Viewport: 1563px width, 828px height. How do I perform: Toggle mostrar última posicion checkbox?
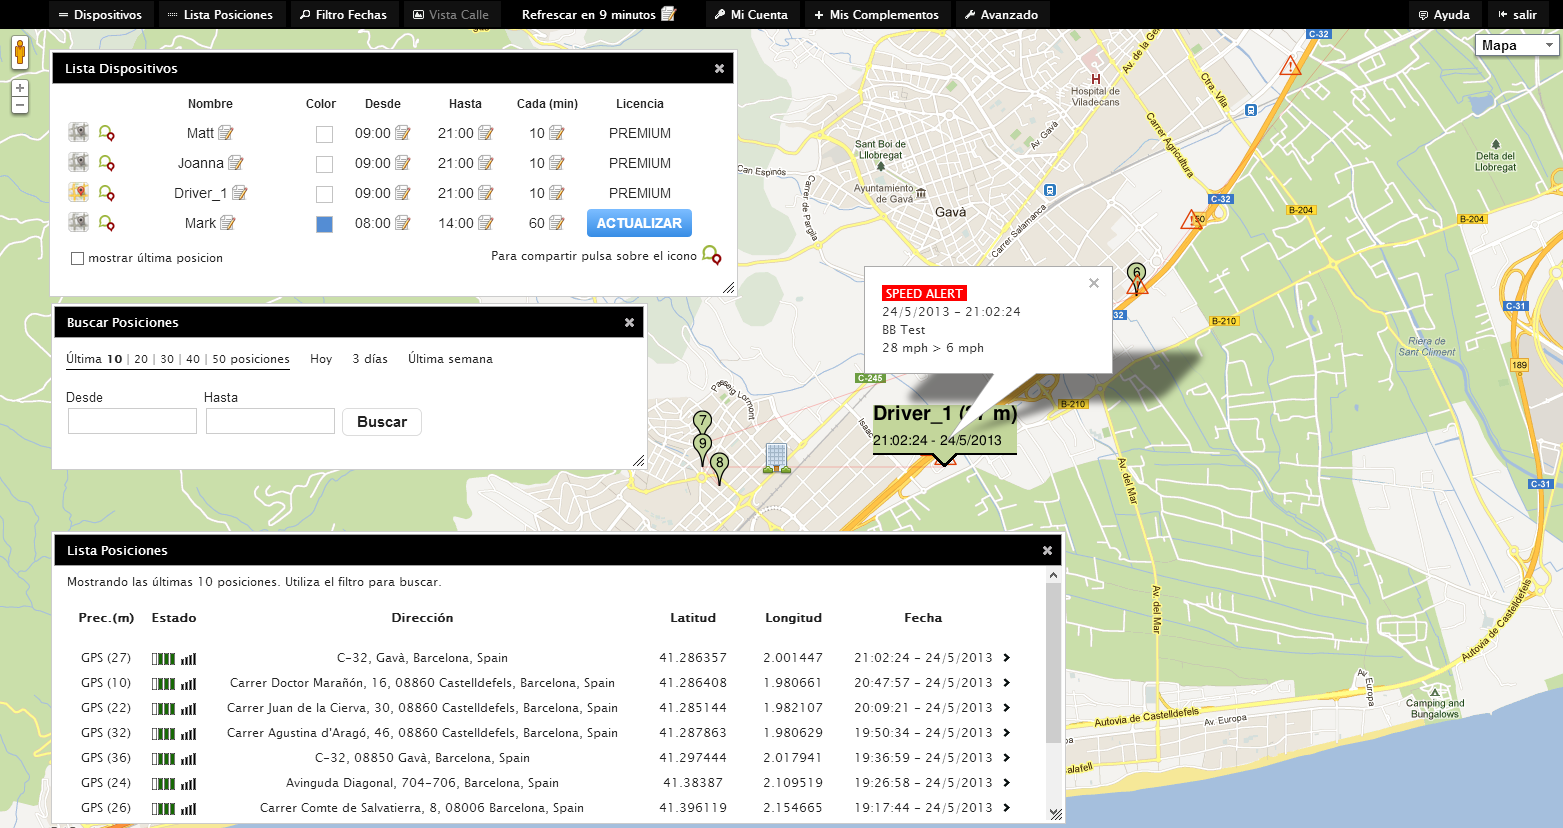click(77, 258)
